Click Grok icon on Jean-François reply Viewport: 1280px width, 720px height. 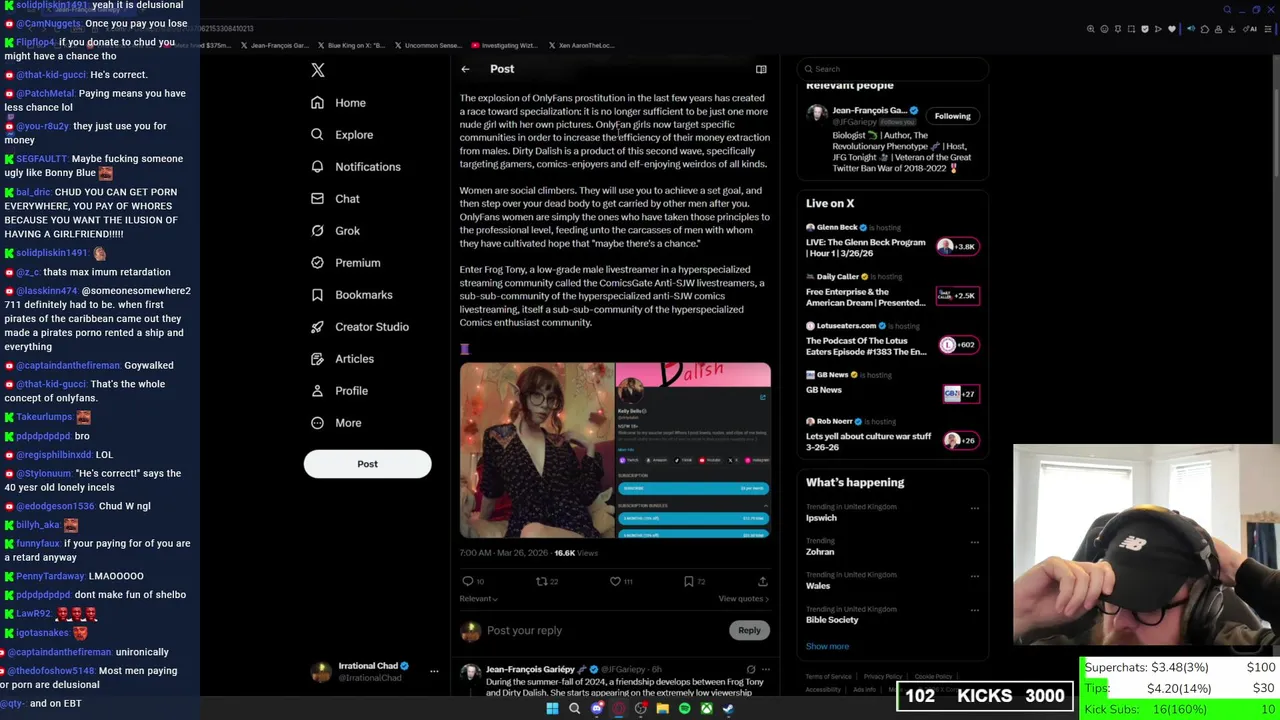click(x=751, y=669)
